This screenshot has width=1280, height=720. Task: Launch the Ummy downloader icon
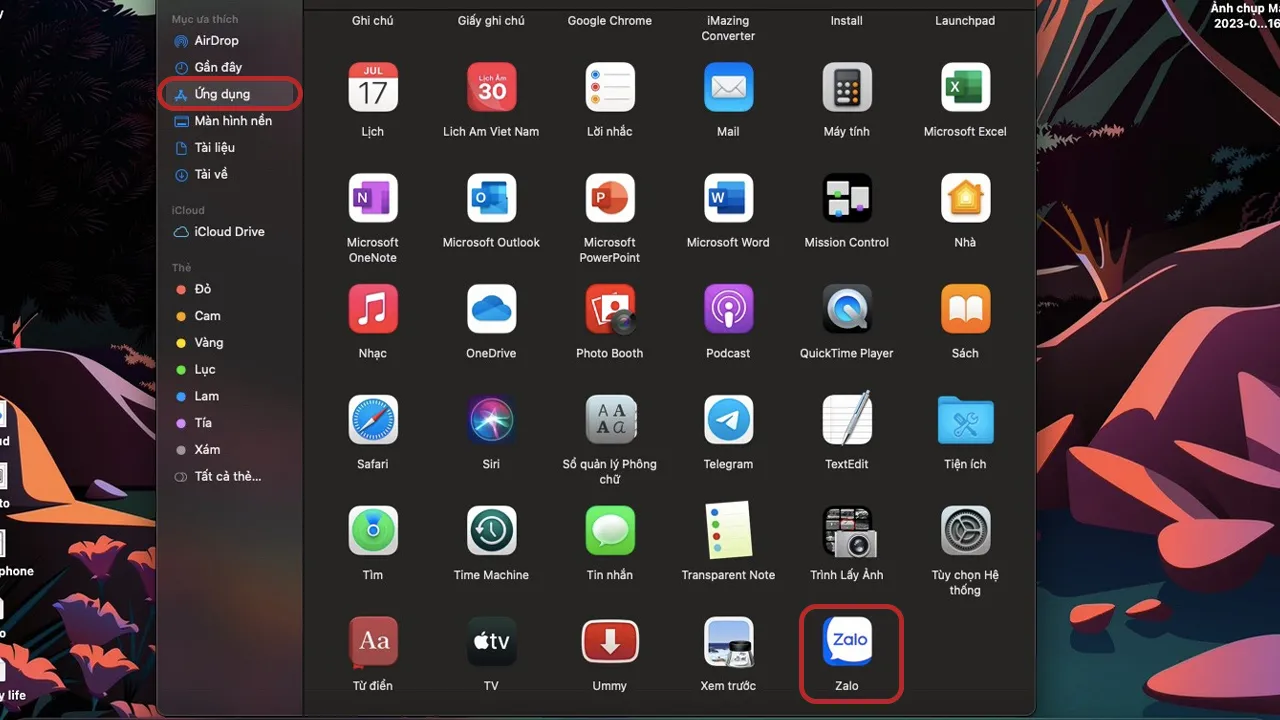(610, 641)
